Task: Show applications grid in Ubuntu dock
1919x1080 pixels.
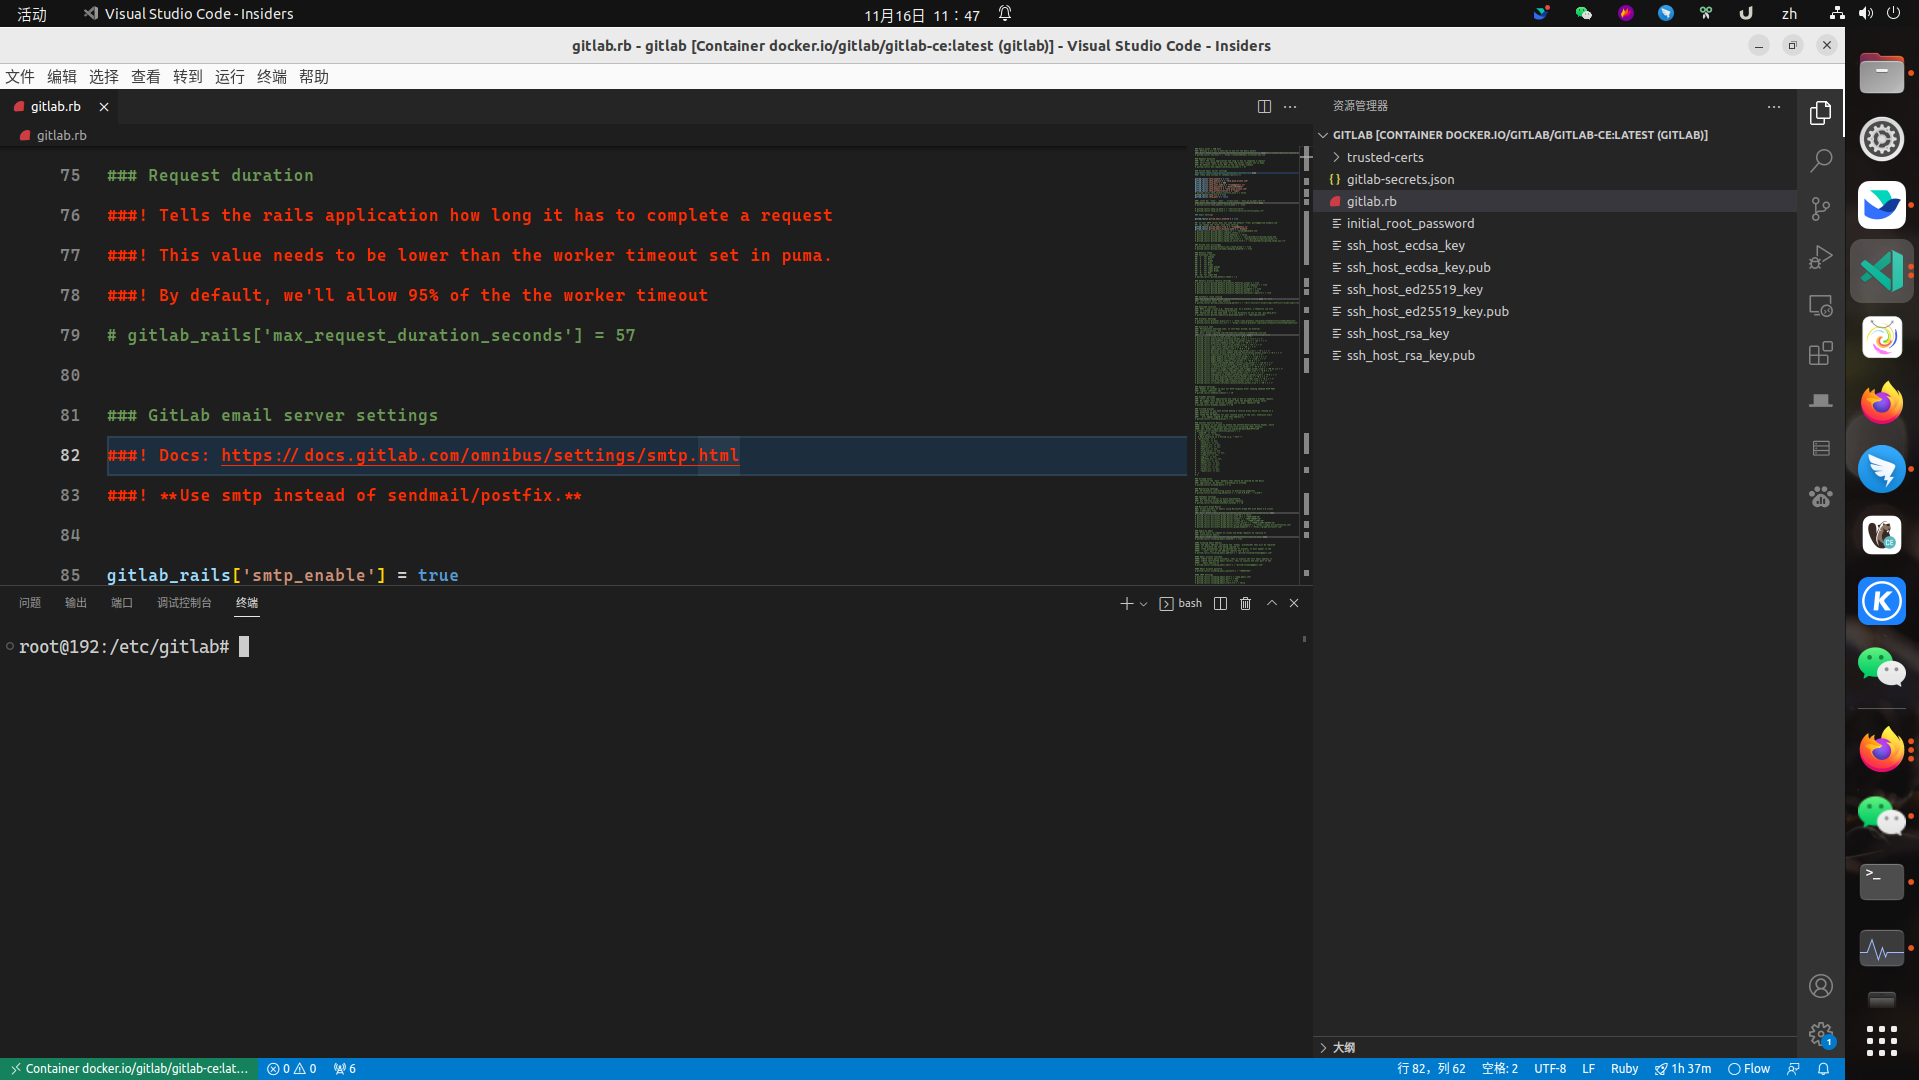Action: click(1881, 1041)
